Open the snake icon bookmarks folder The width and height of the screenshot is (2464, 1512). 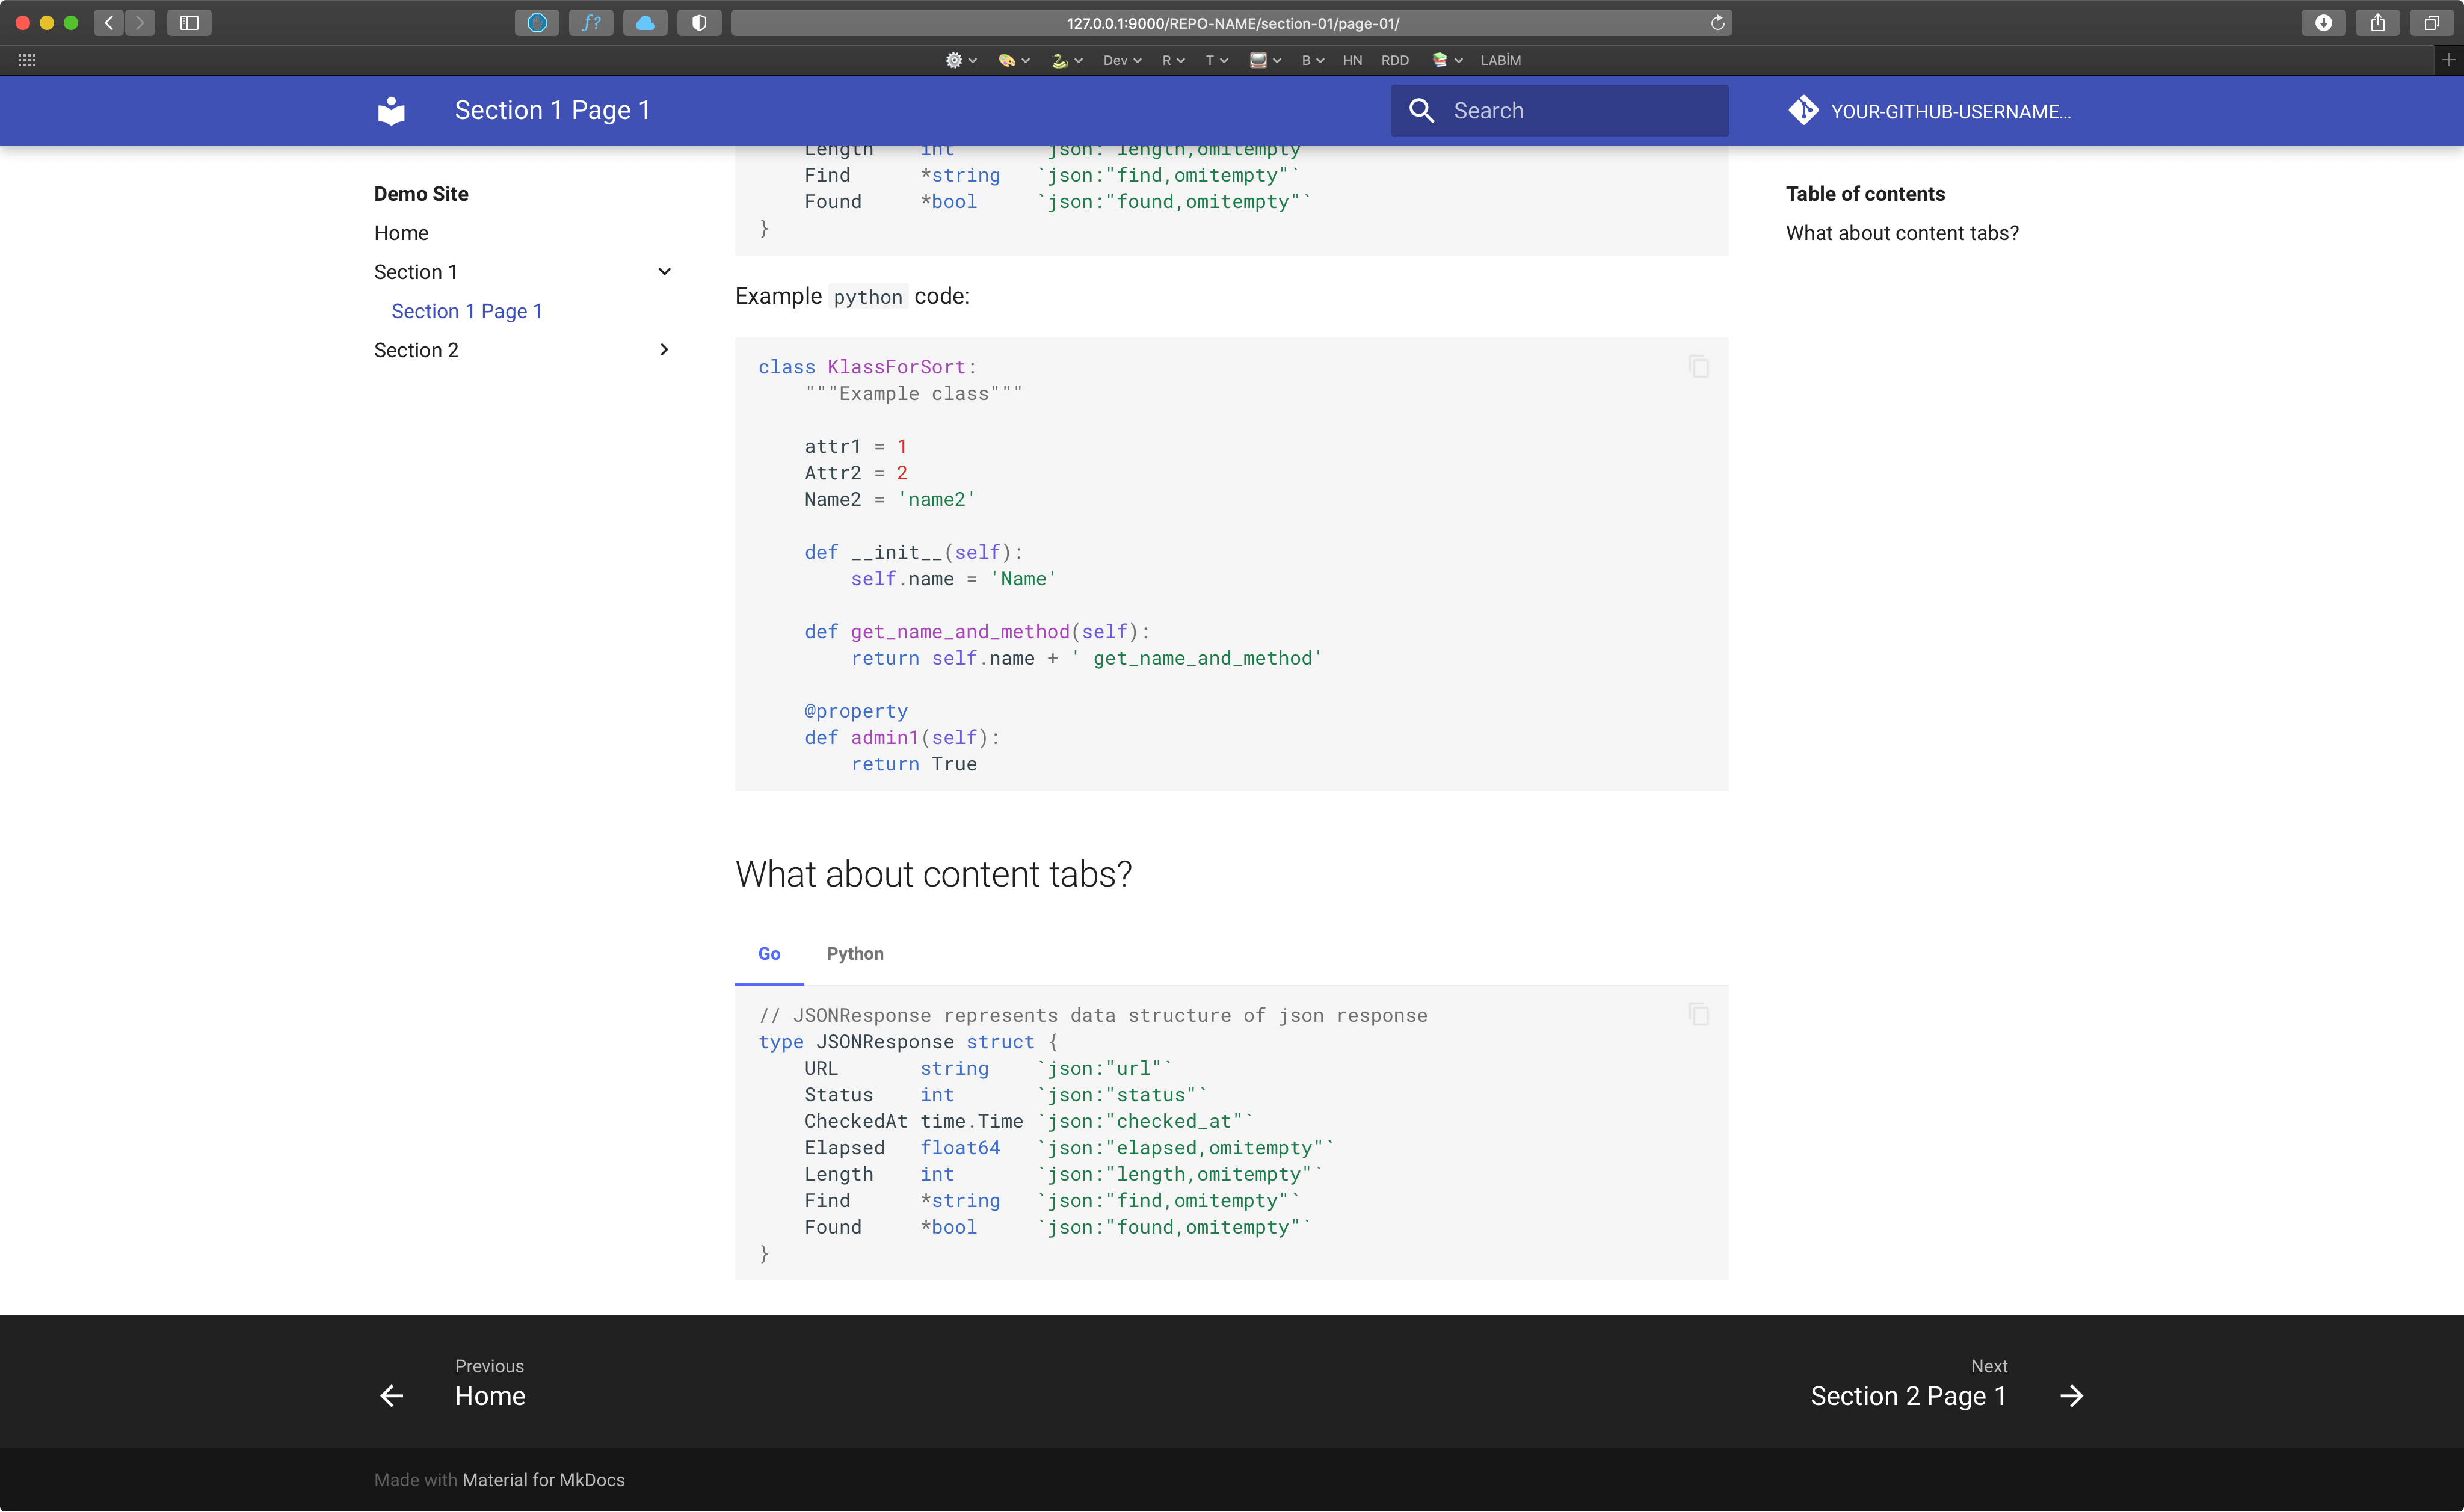[x=1067, y=60]
